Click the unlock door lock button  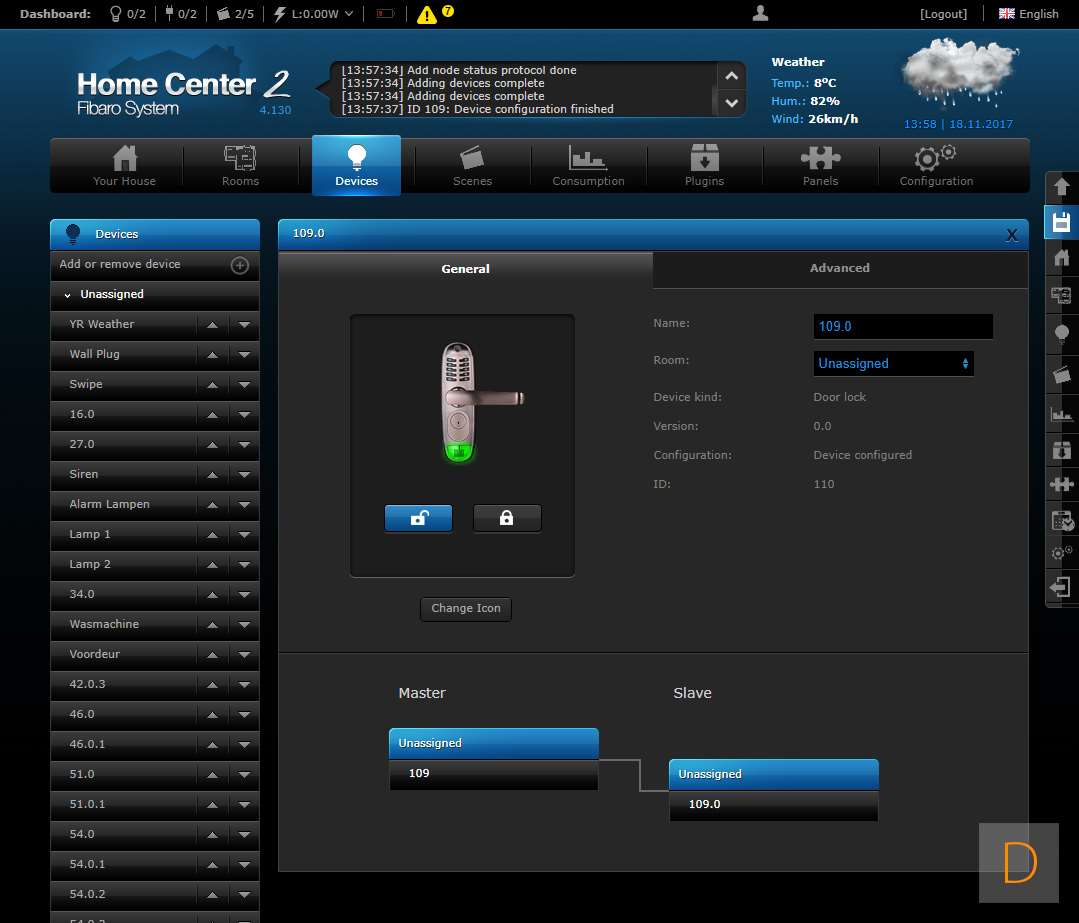coord(418,518)
